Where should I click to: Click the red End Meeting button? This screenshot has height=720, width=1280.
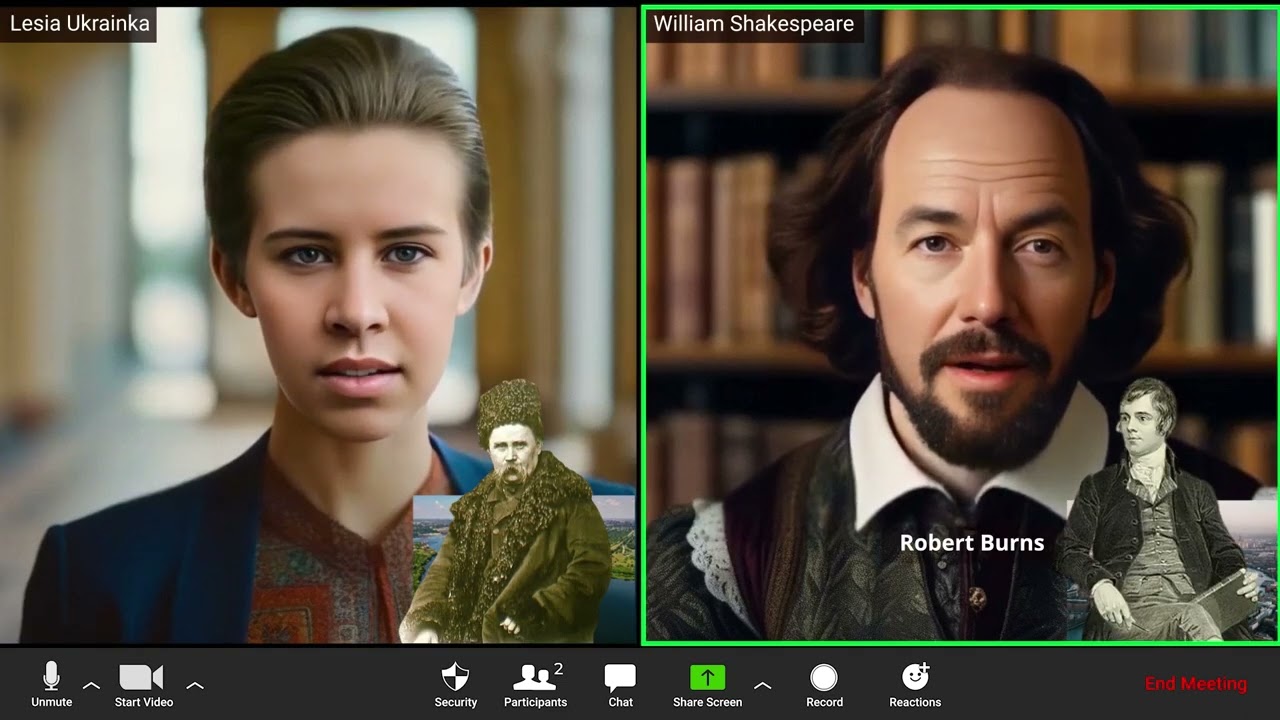click(x=1195, y=684)
